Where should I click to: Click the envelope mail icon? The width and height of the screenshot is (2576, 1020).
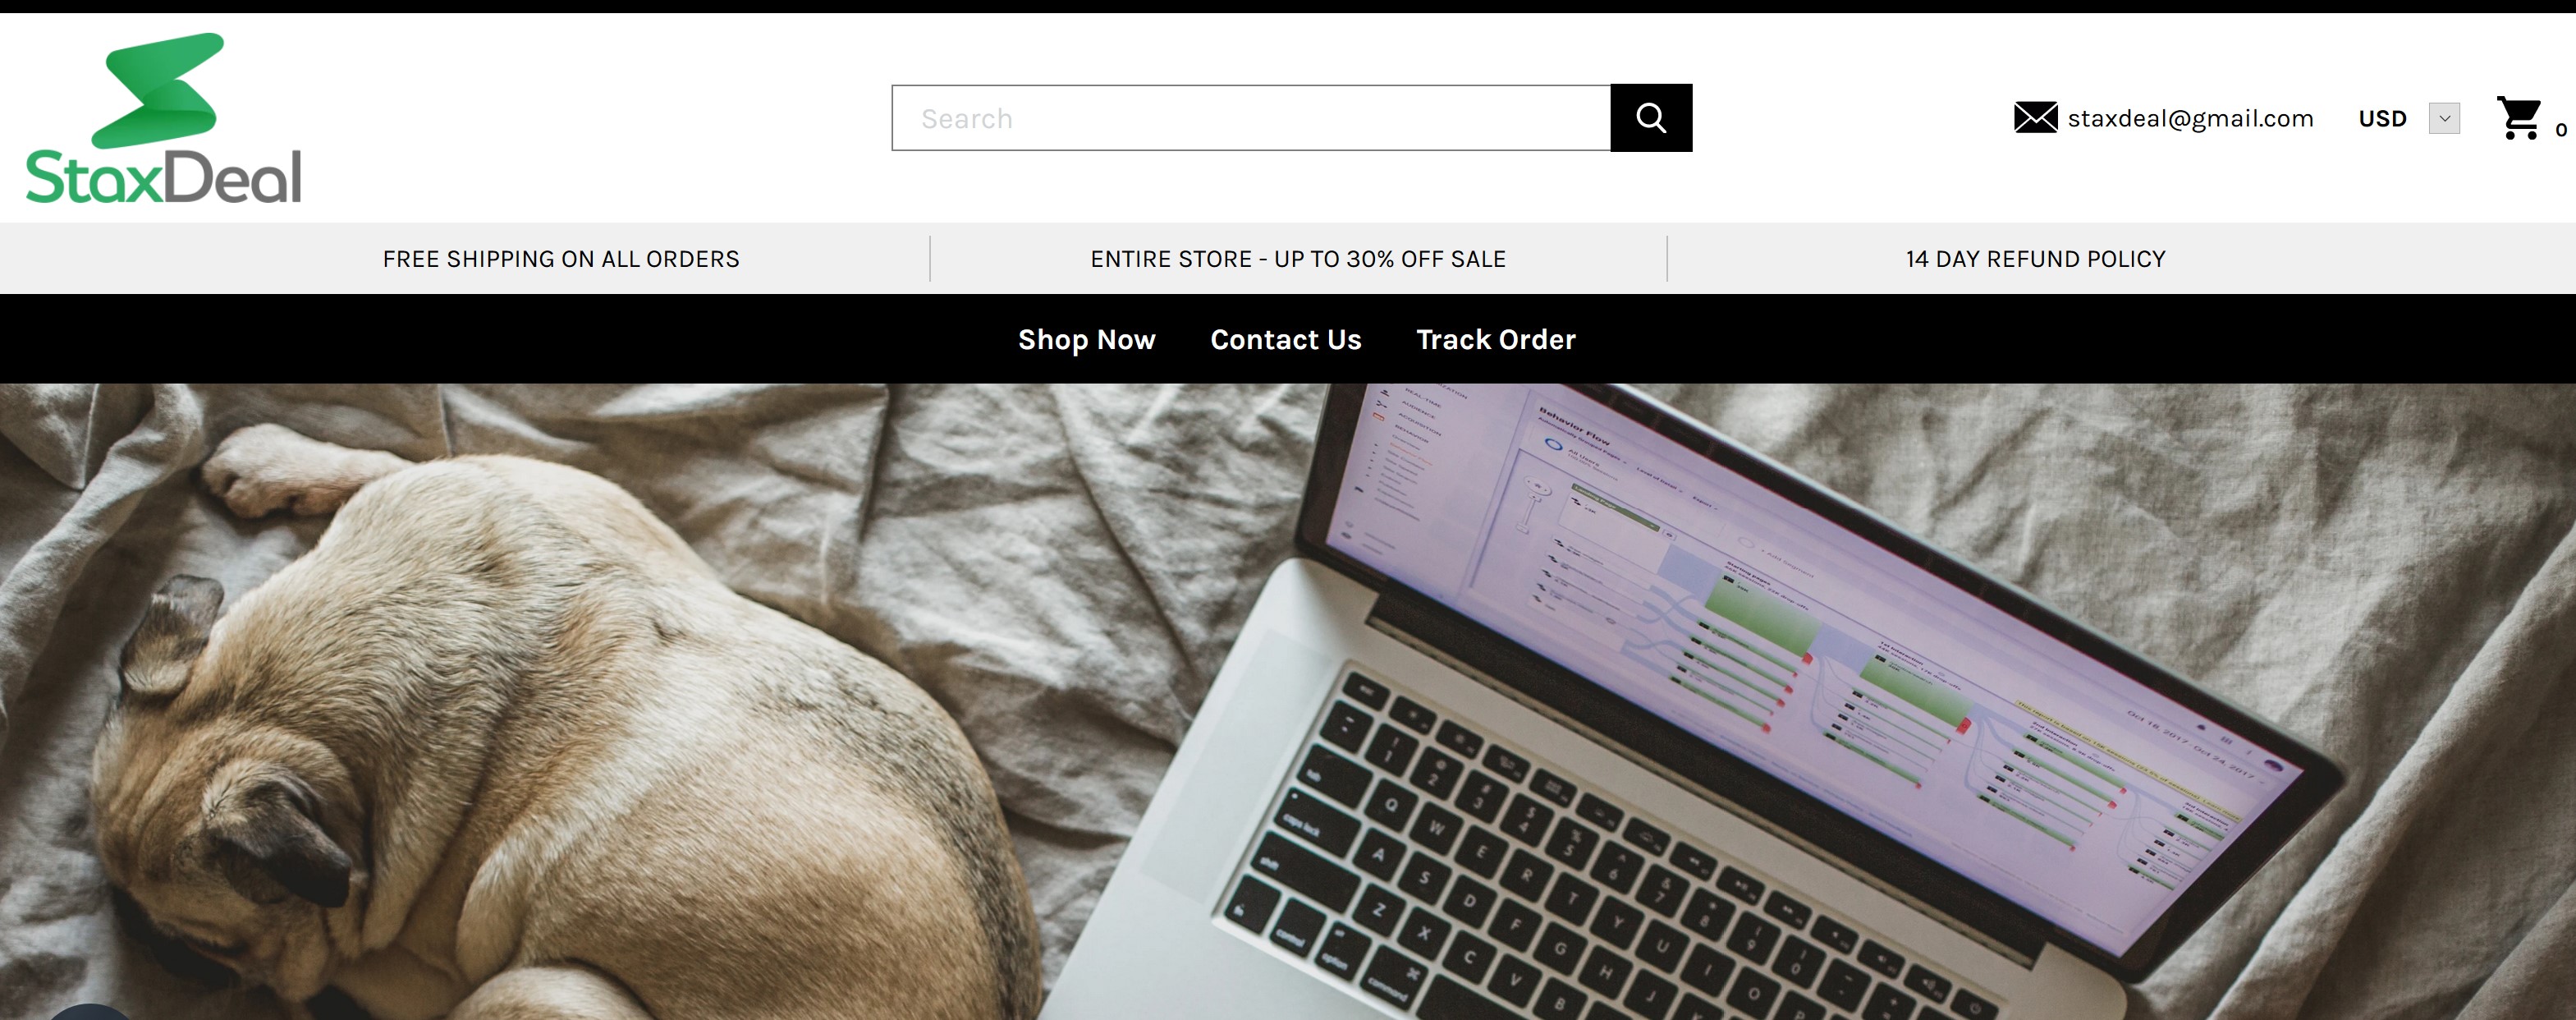click(2035, 118)
